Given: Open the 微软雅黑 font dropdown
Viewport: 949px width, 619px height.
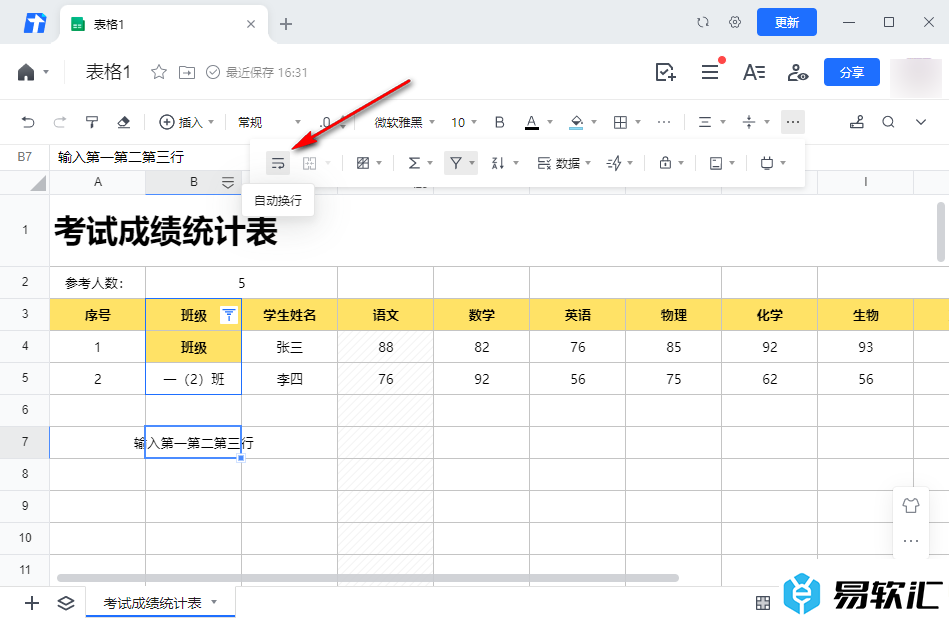Looking at the screenshot, I should point(404,122).
